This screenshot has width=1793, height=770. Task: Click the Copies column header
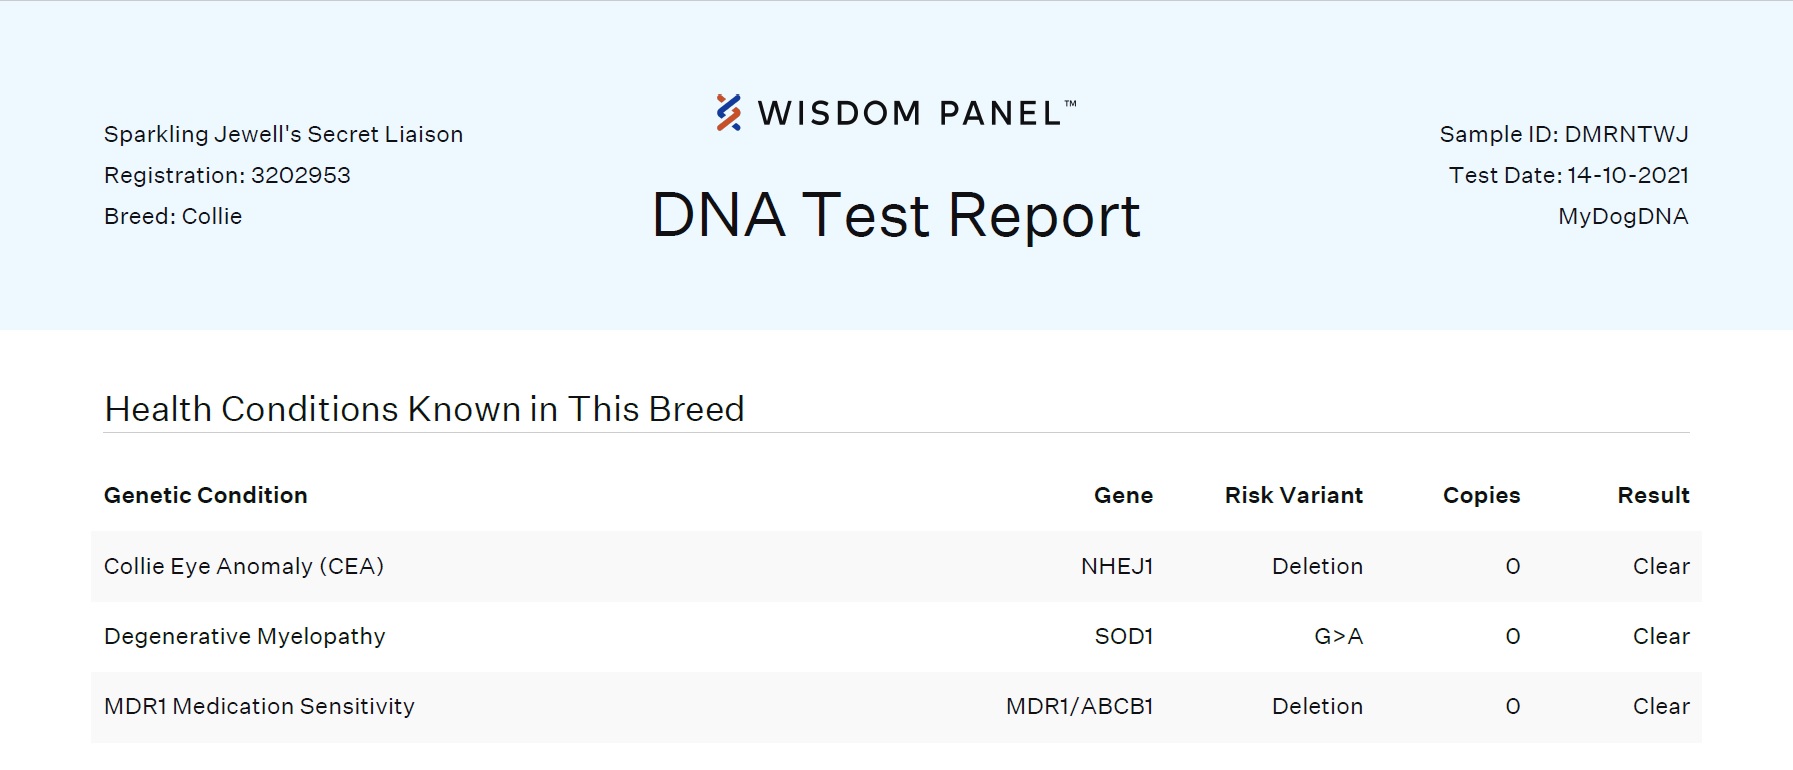1481,495
